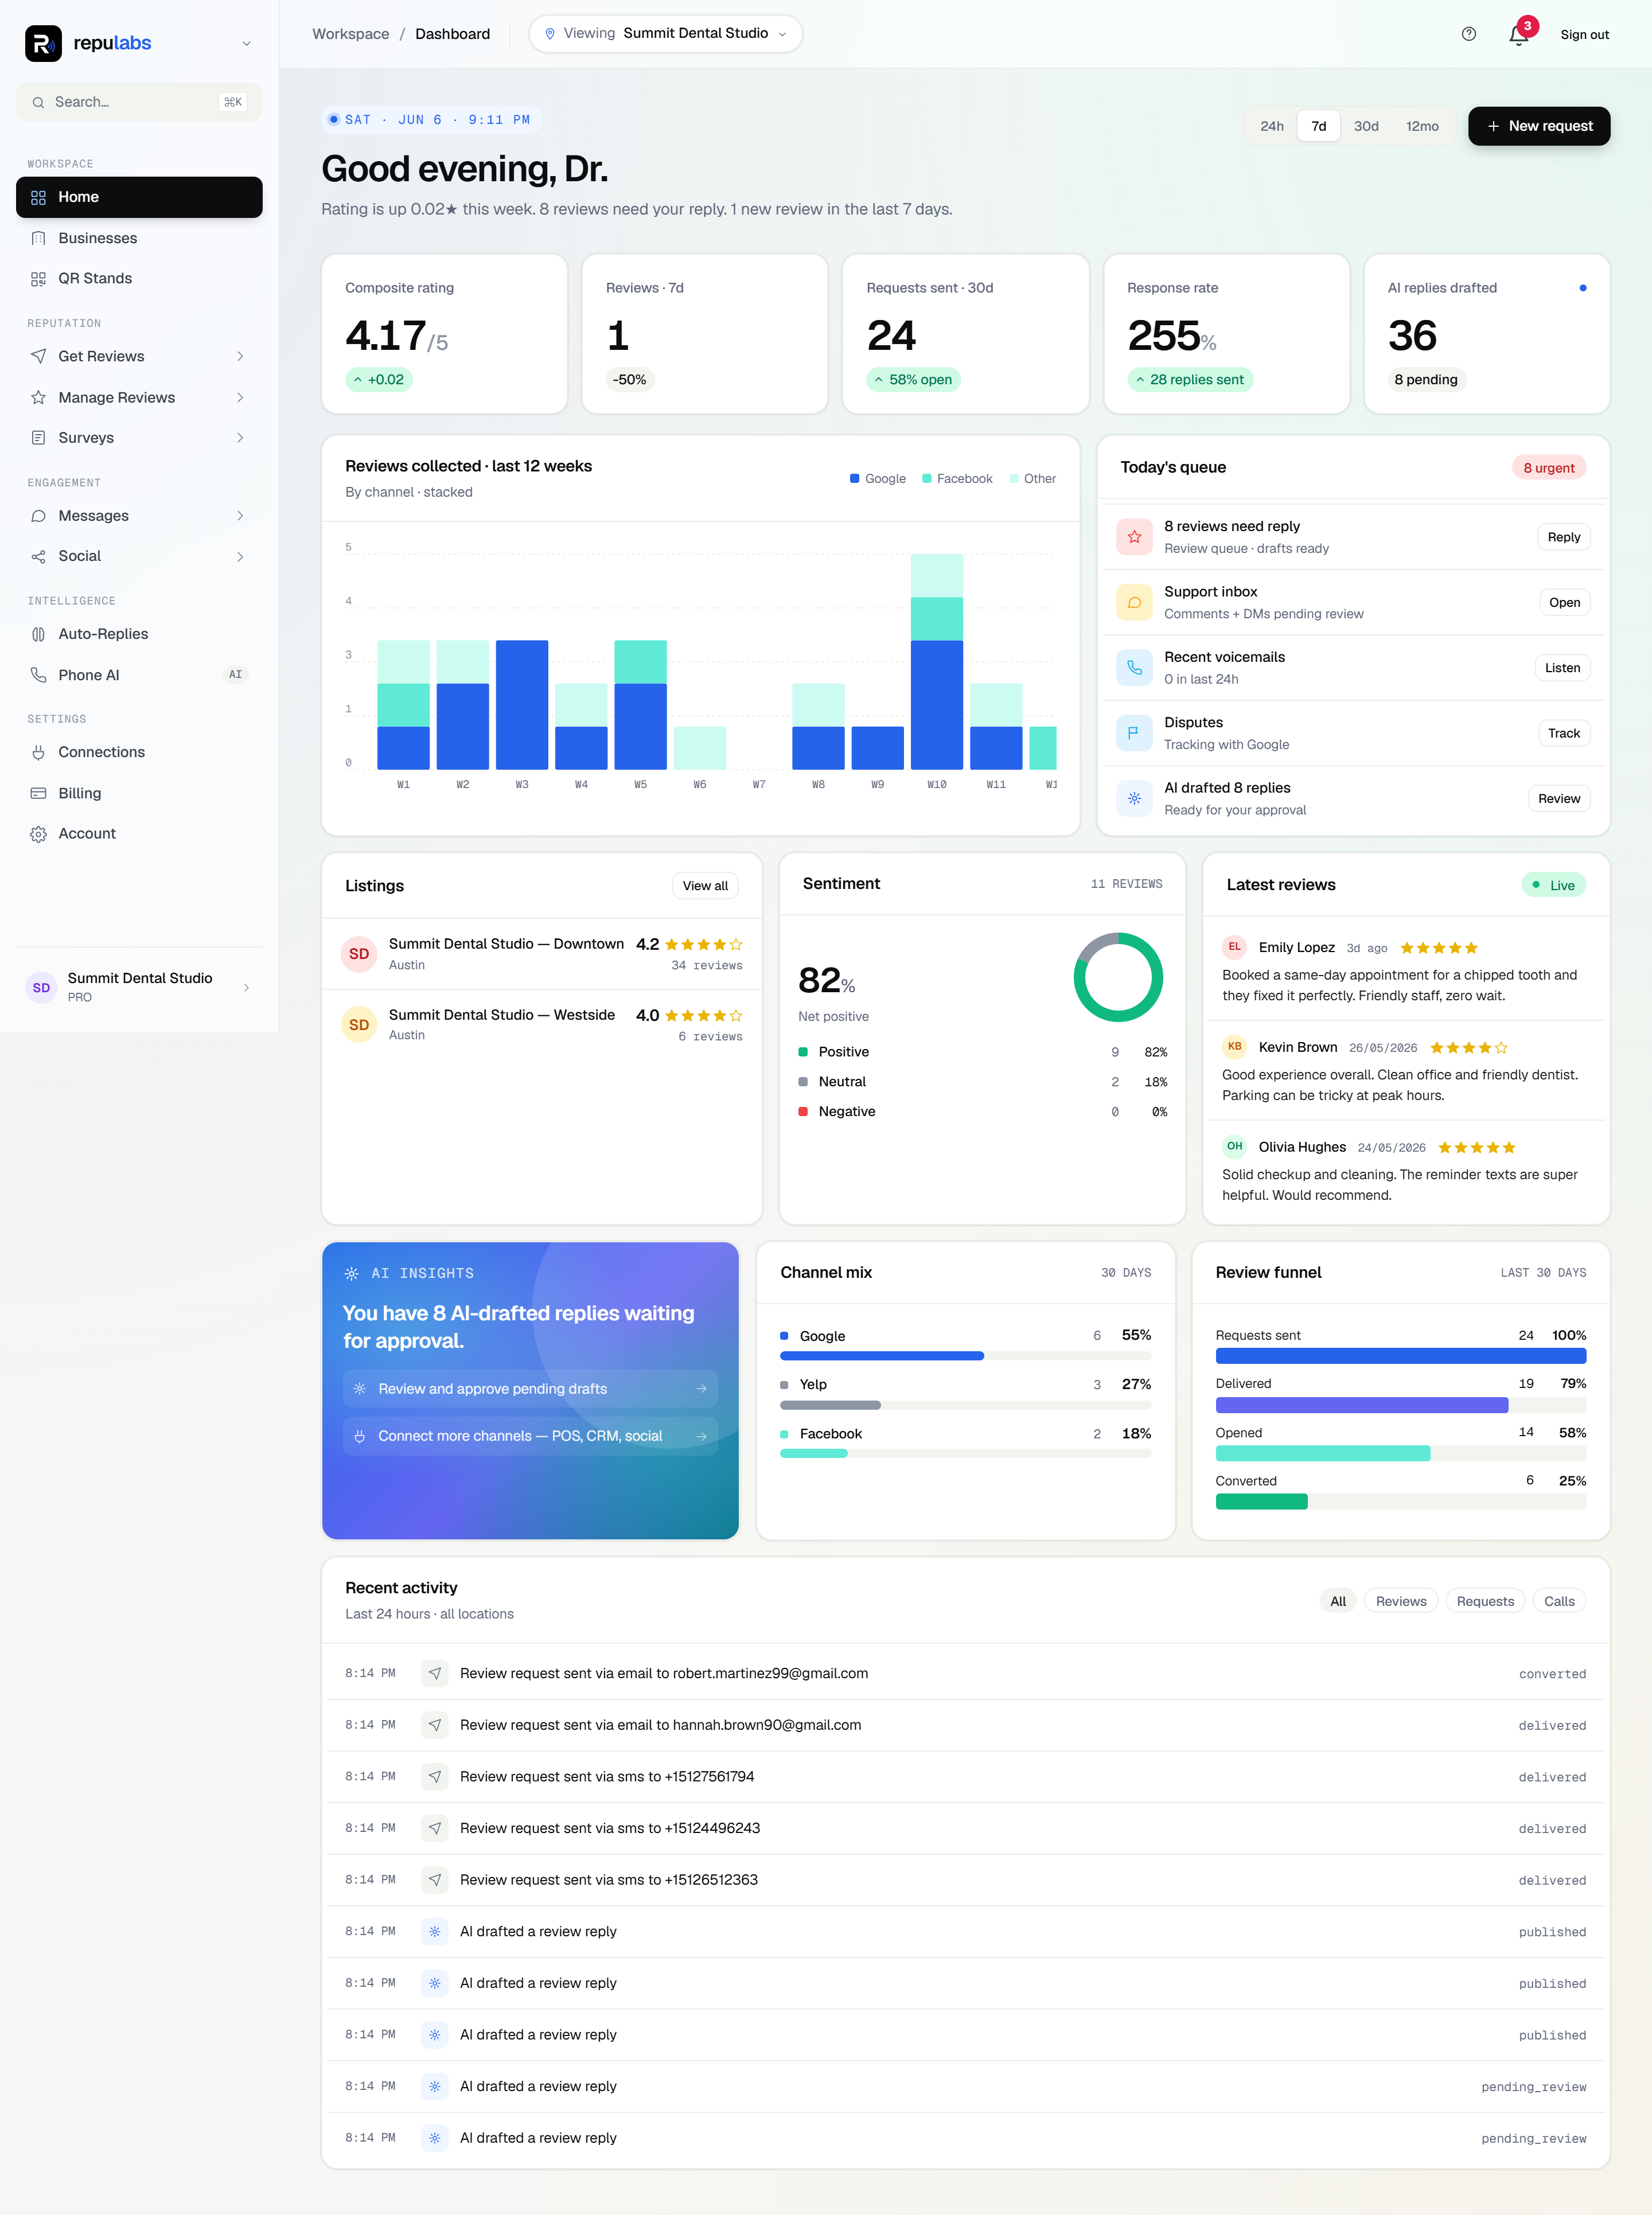The width and height of the screenshot is (1652, 2215).
Task: Go to Workspace breadcrumb
Action: tap(351, 34)
